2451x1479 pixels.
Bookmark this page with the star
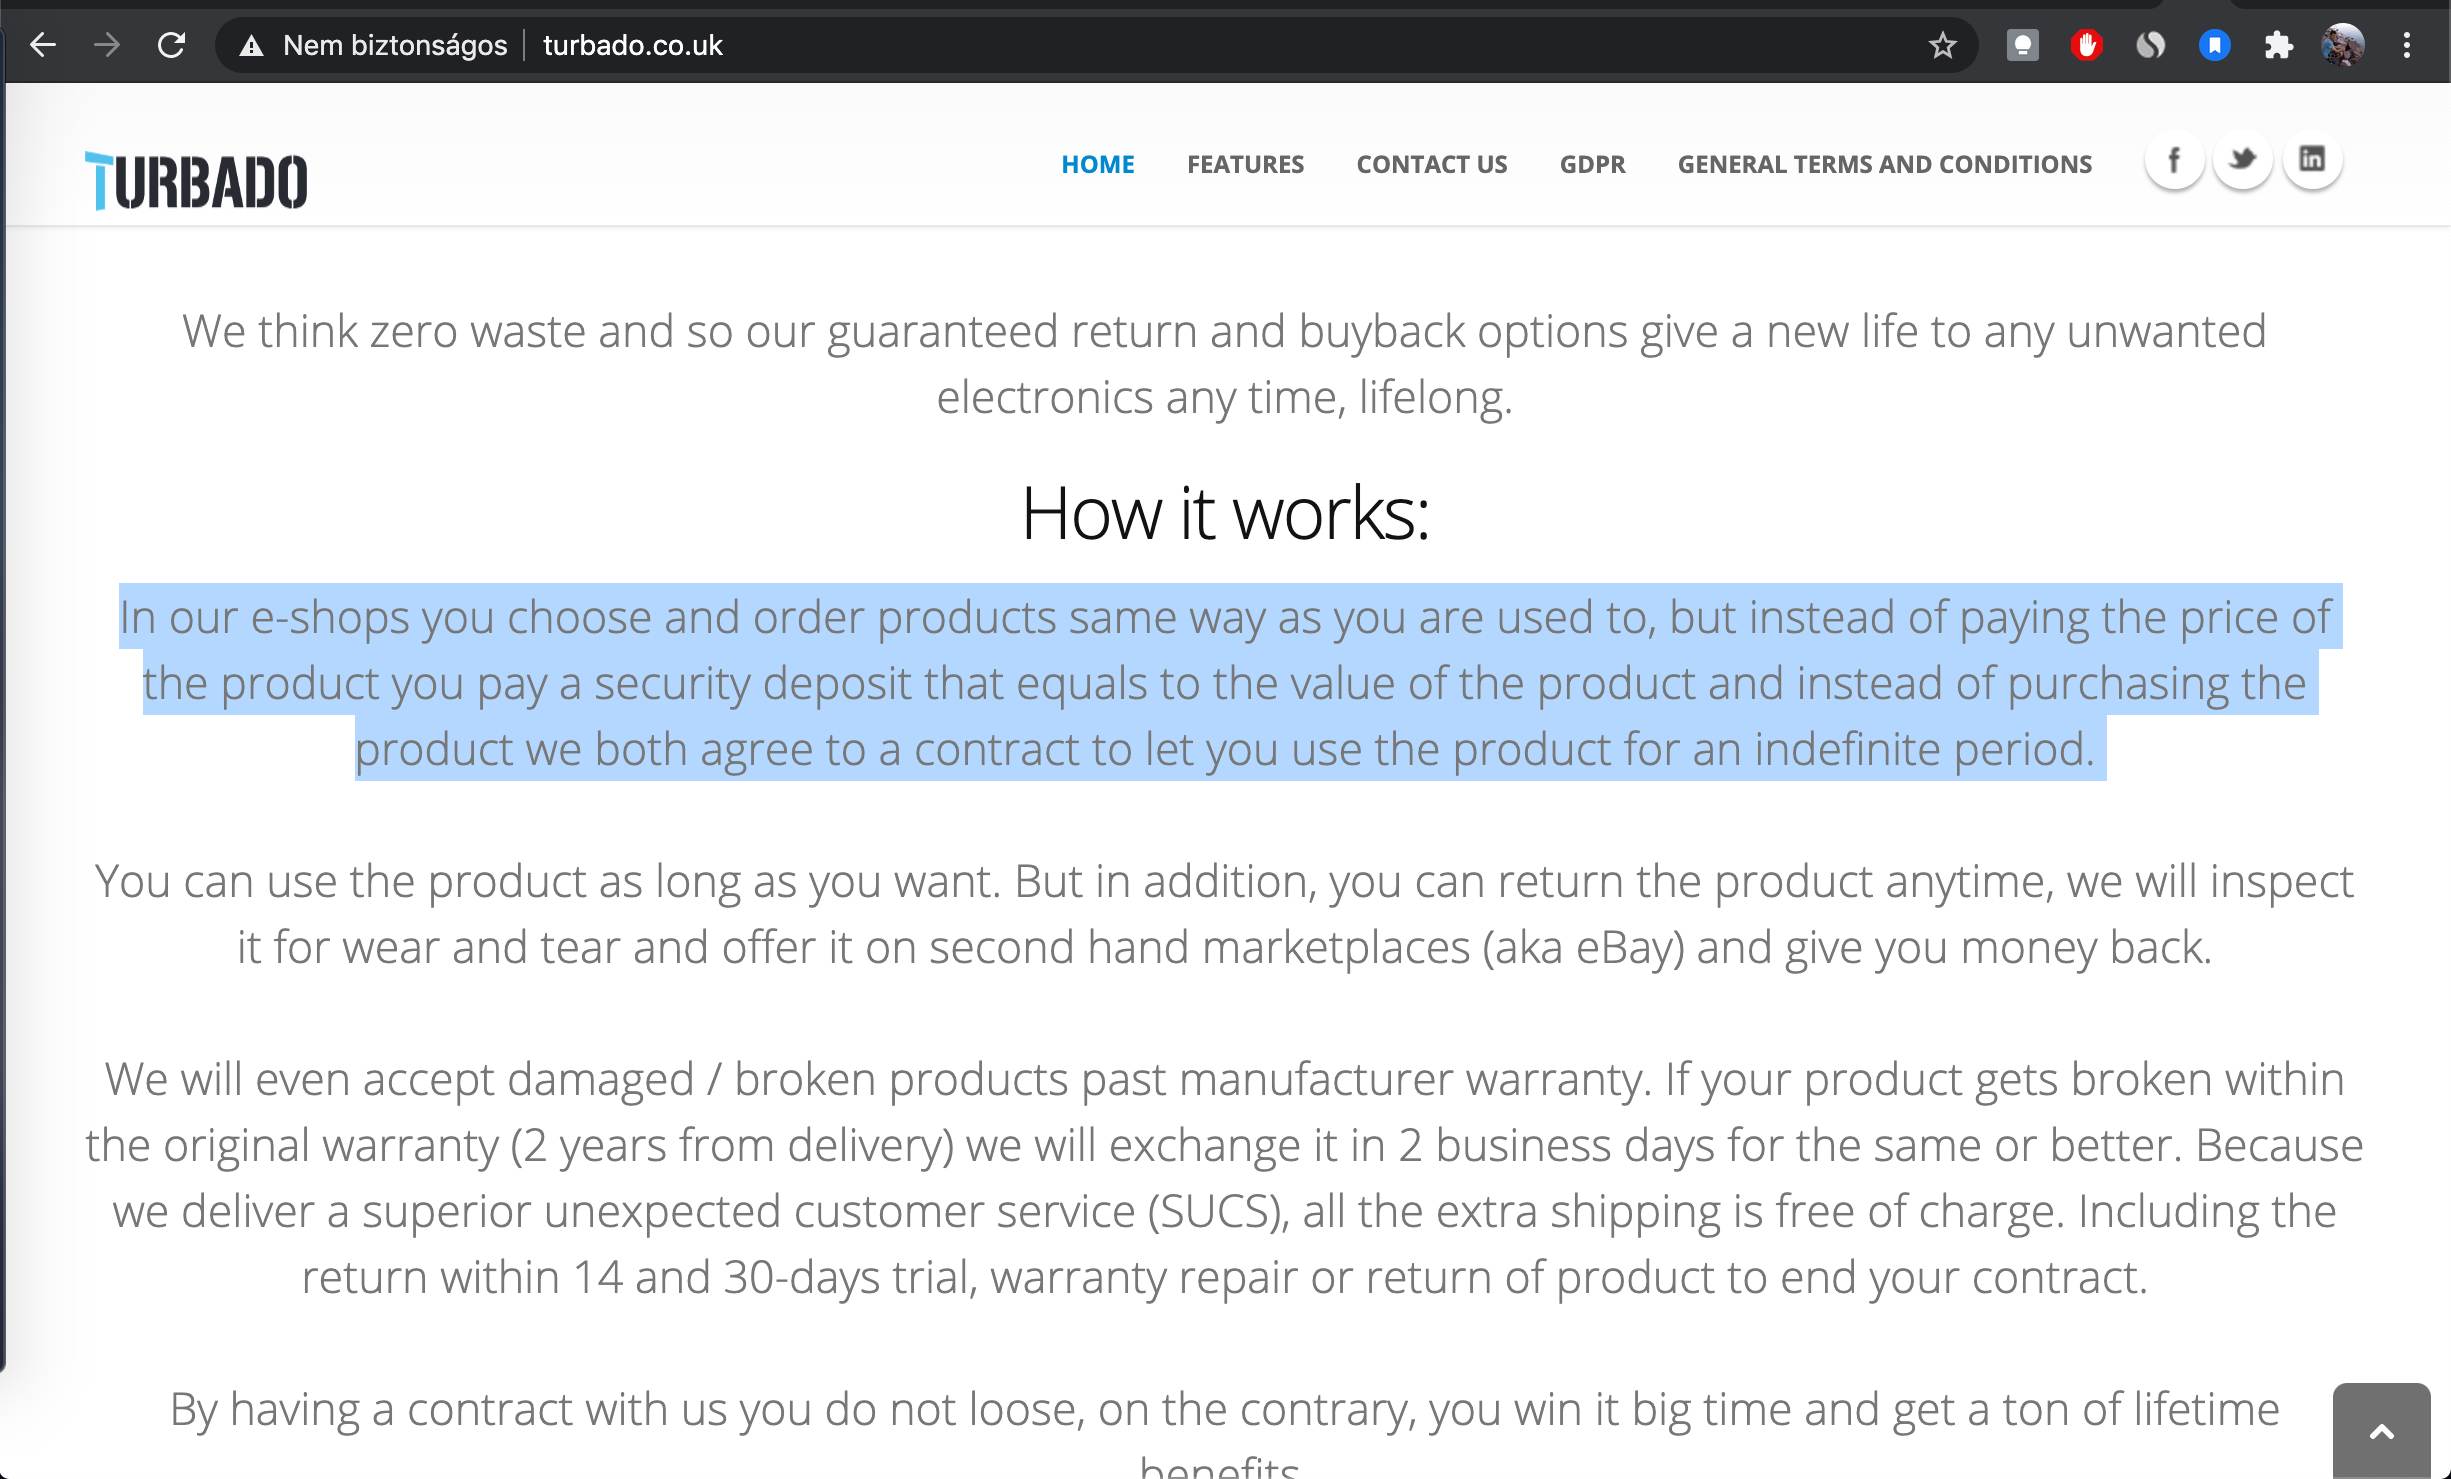pyautogui.click(x=1942, y=45)
